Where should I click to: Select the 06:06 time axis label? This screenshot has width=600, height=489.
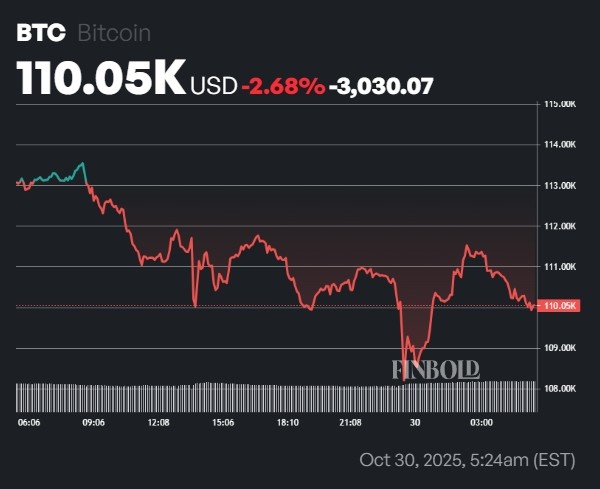click(x=30, y=423)
